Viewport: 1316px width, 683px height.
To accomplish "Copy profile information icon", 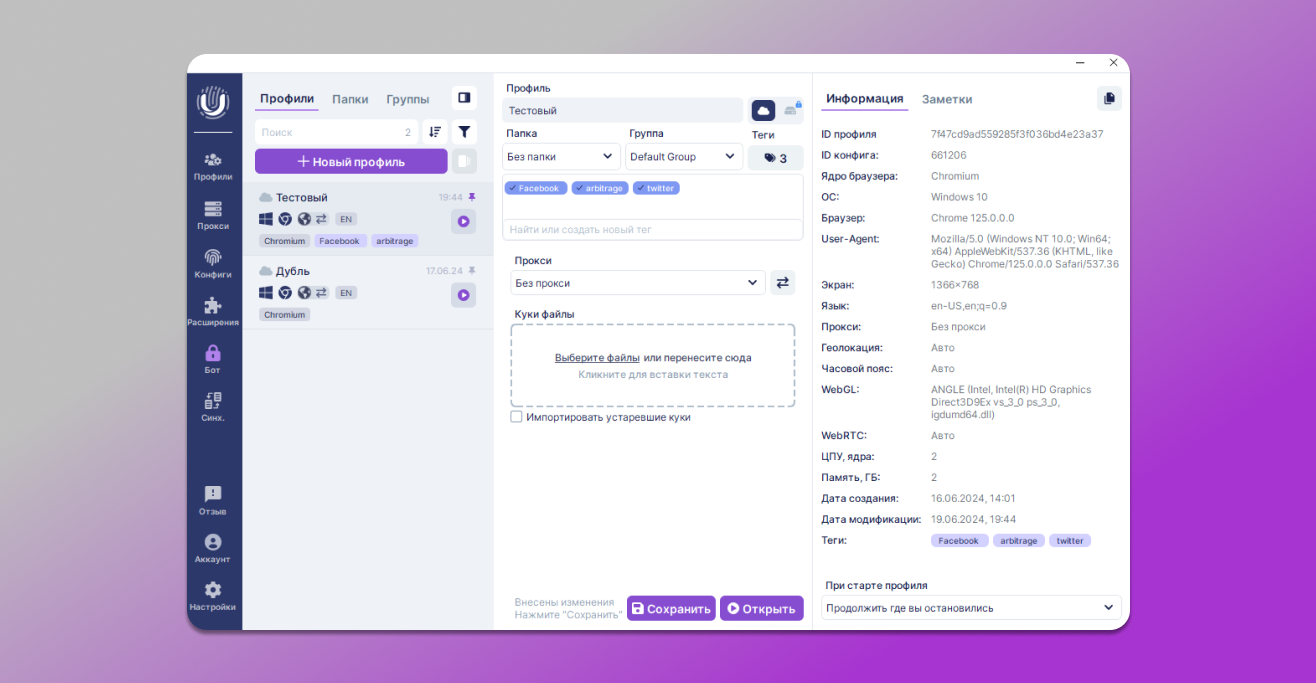I will tap(1109, 98).
